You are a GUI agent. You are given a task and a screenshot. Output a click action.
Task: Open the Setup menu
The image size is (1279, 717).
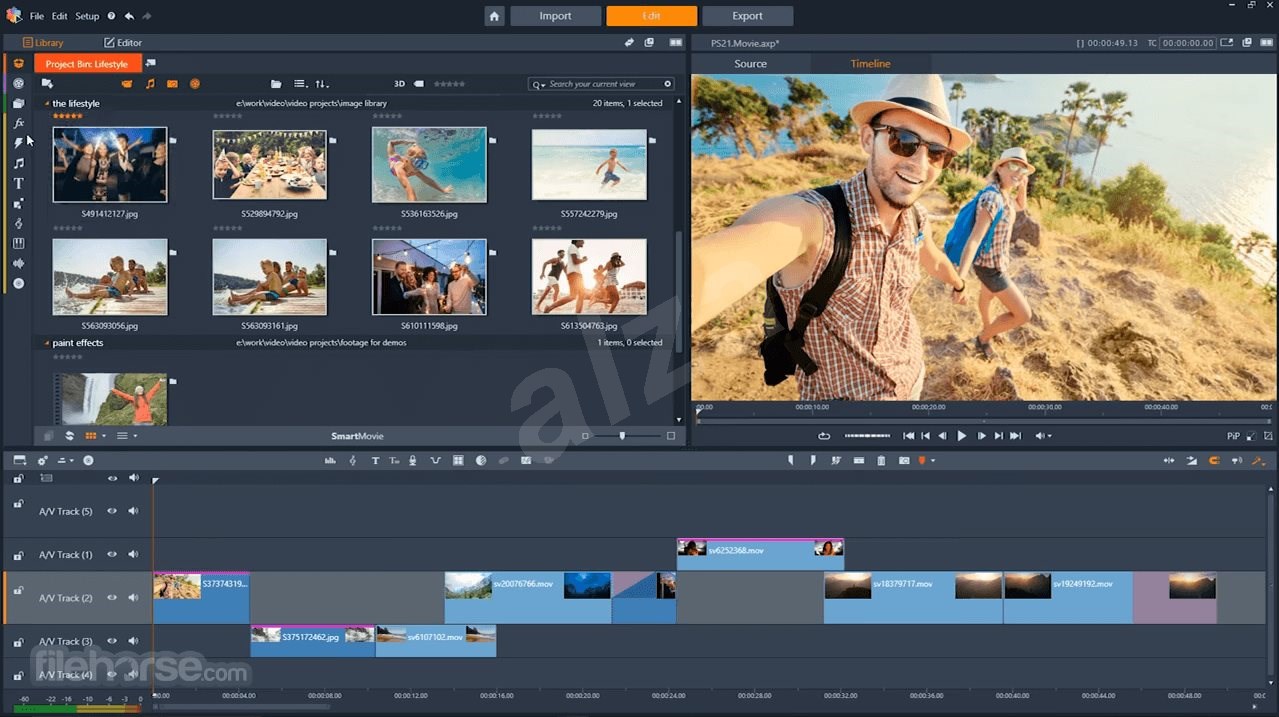point(86,15)
